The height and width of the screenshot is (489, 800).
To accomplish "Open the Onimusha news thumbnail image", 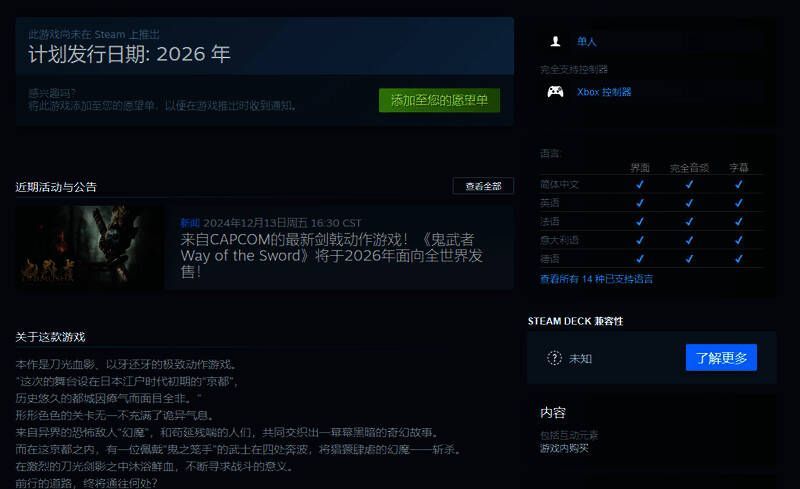I will point(89,247).
